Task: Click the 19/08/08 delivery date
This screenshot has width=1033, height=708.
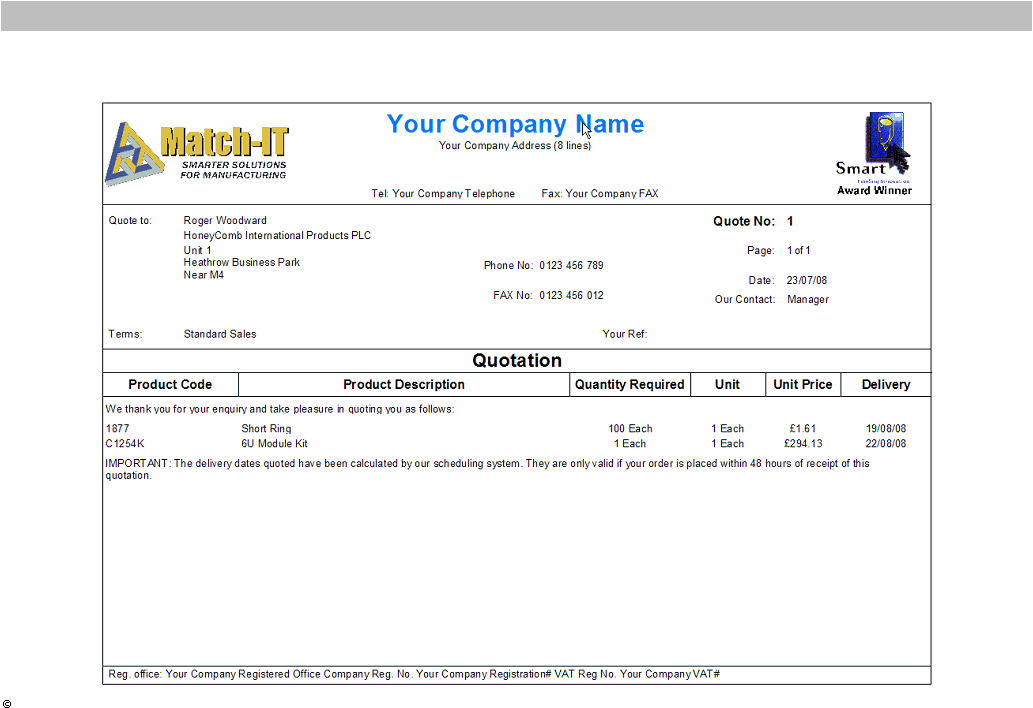Action: (886, 429)
